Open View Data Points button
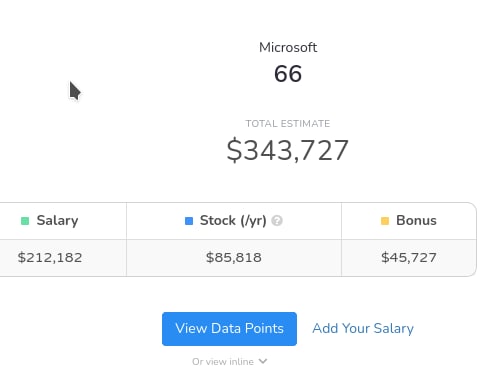Screen dimensions: 488x379 229,329
